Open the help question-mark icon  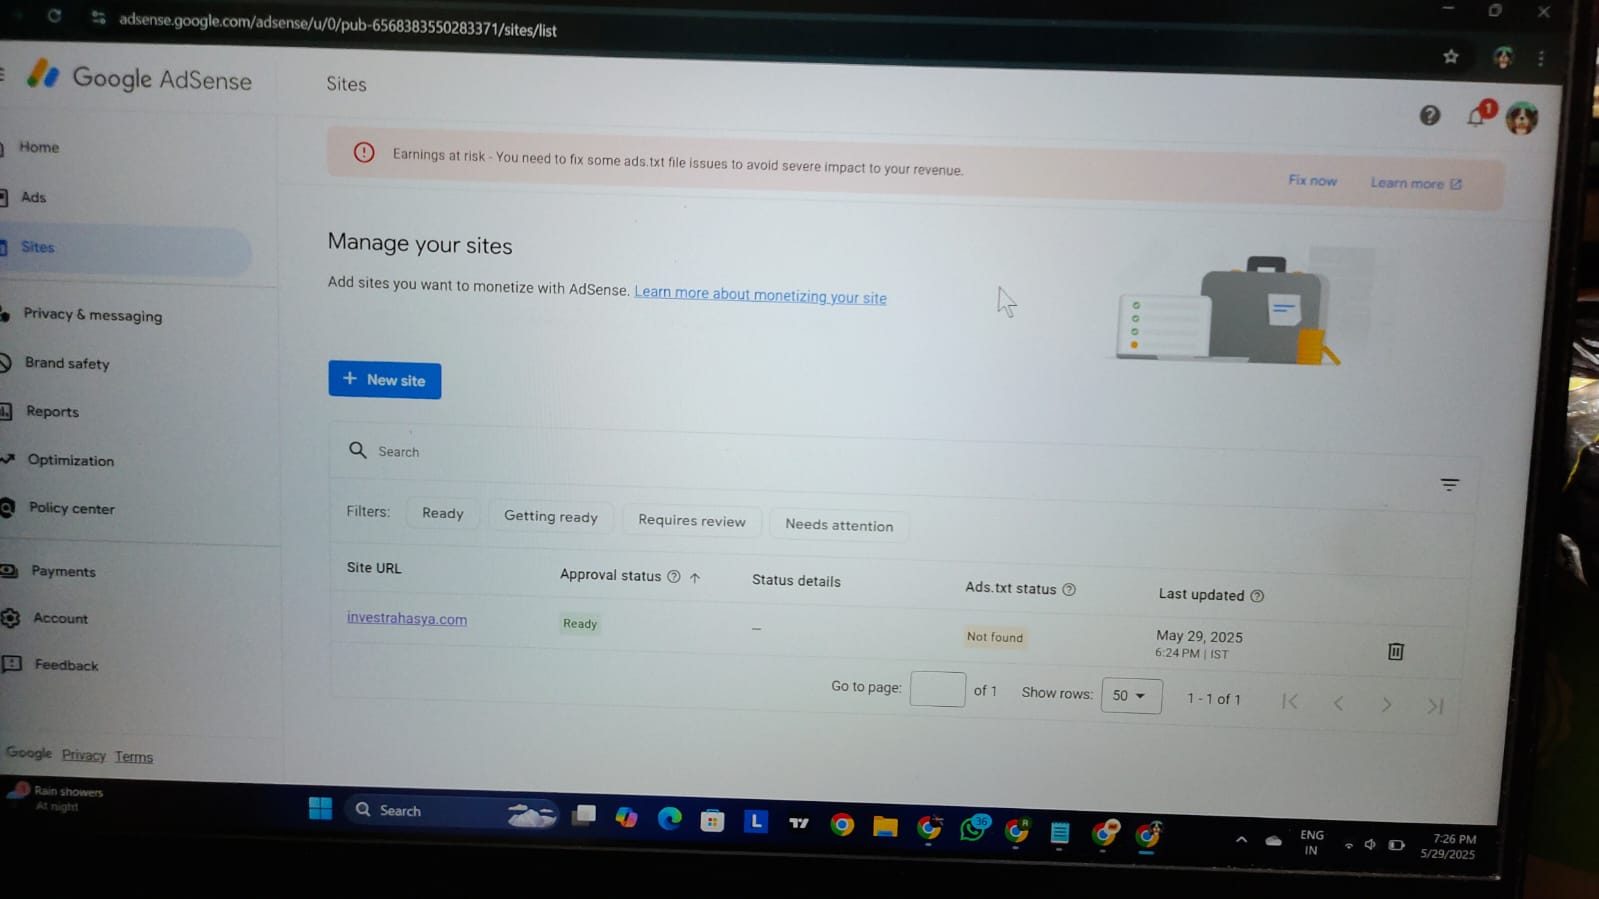[x=1430, y=116]
